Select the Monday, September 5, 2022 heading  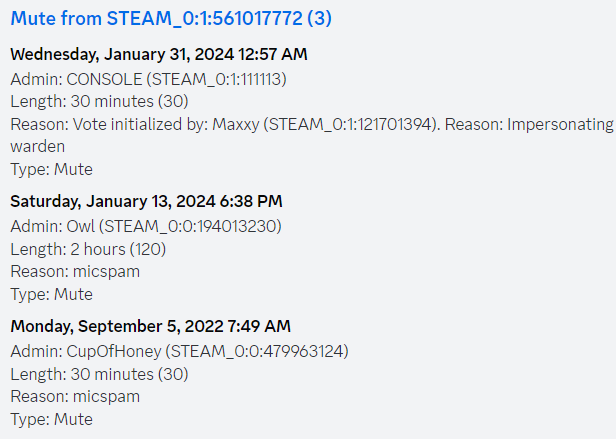coord(150,327)
